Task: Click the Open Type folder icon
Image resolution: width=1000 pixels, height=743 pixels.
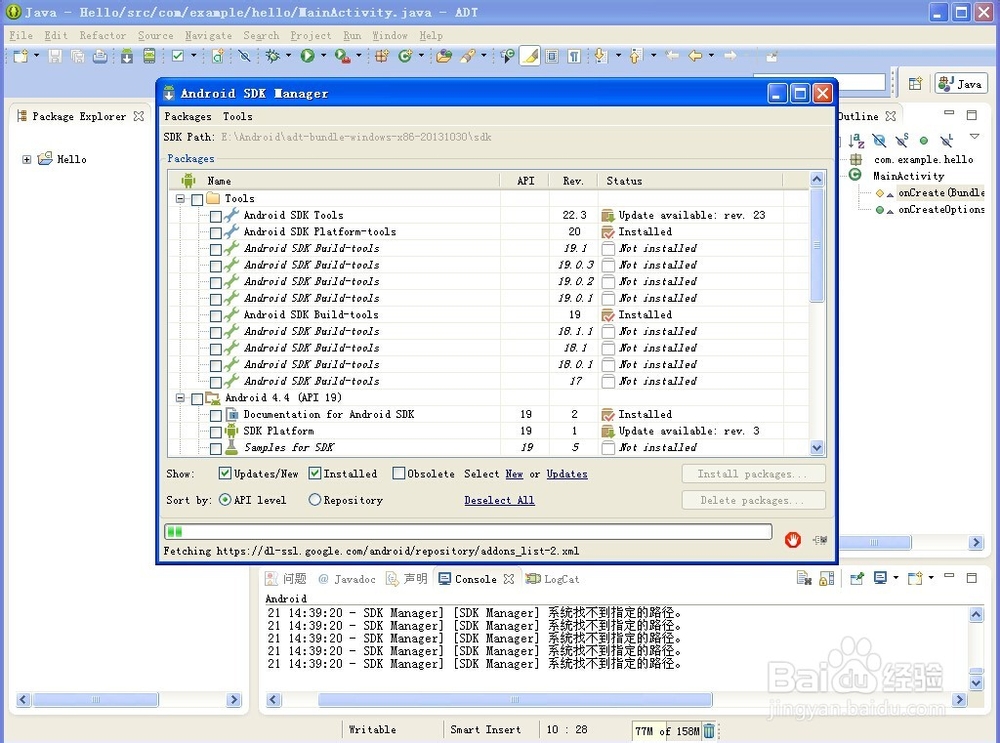Action: pyautogui.click(x=444, y=56)
